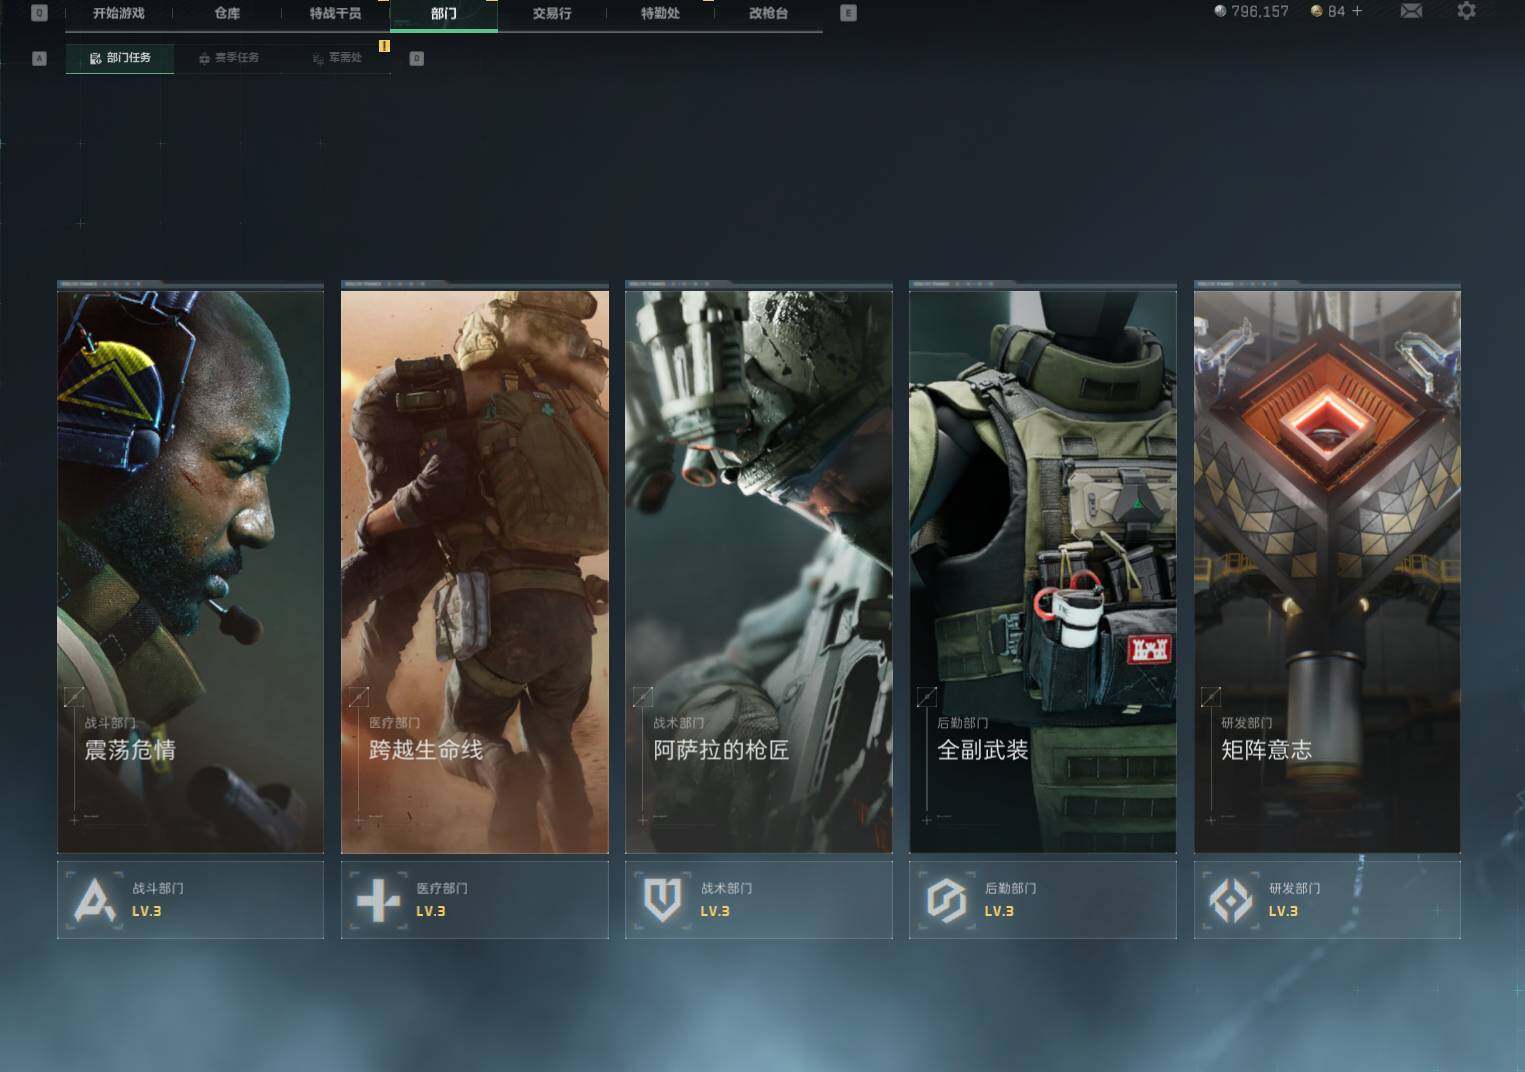Open the 震荡危情 combat mission card
This screenshot has width=1525, height=1072.
point(190,568)
